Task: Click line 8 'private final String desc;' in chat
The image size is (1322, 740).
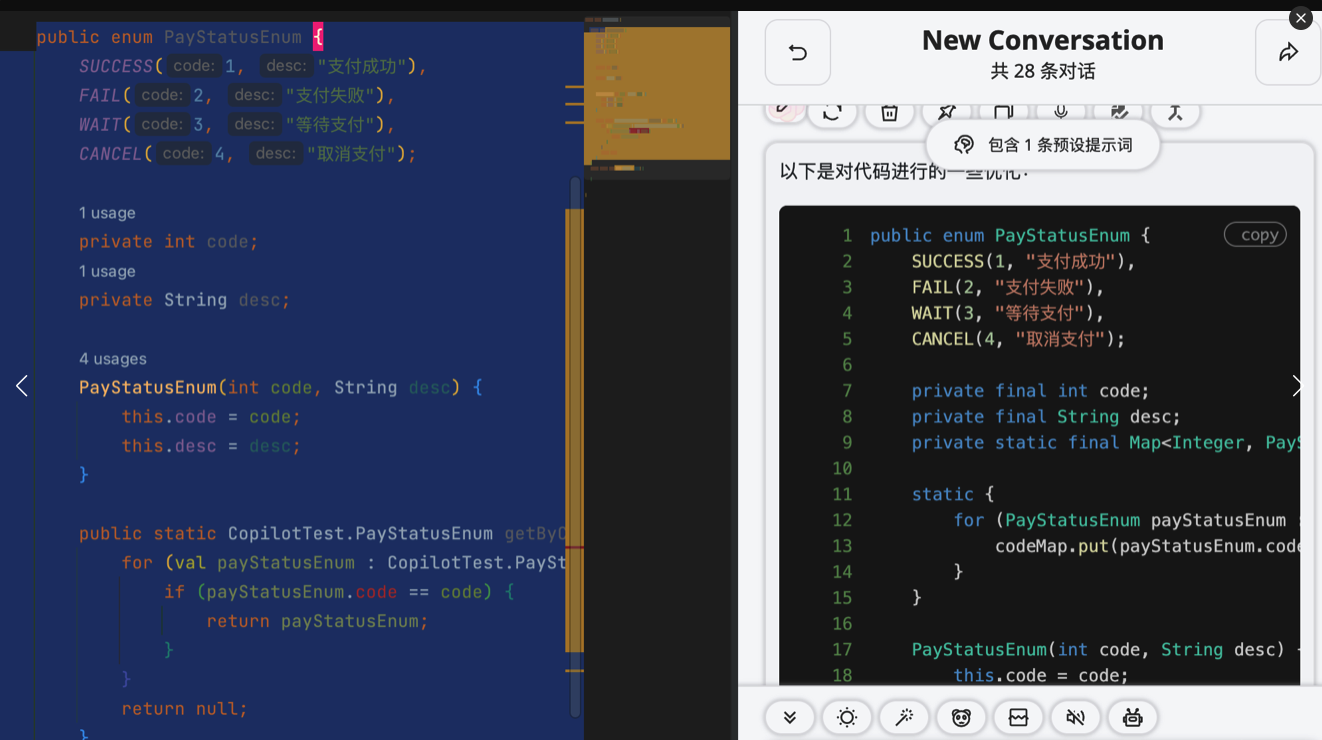Action: tap(1046, 416)
